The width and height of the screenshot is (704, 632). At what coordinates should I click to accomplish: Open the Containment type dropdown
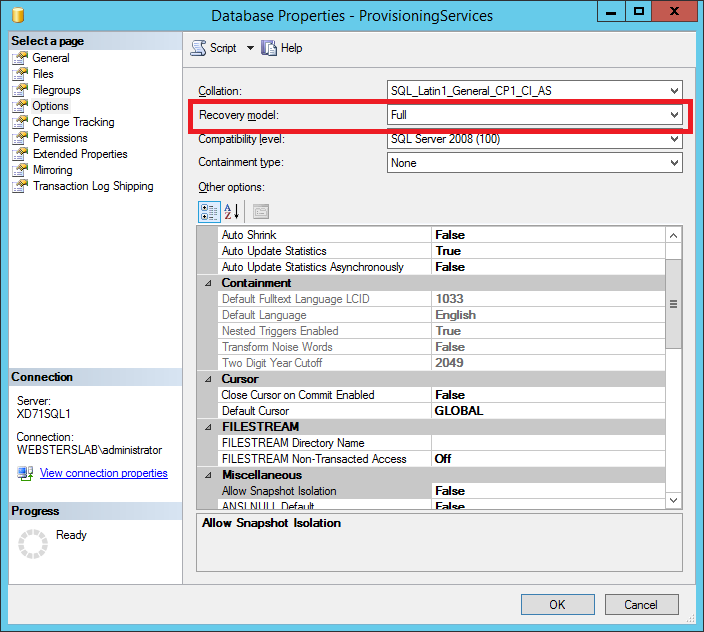coord(674,163)
